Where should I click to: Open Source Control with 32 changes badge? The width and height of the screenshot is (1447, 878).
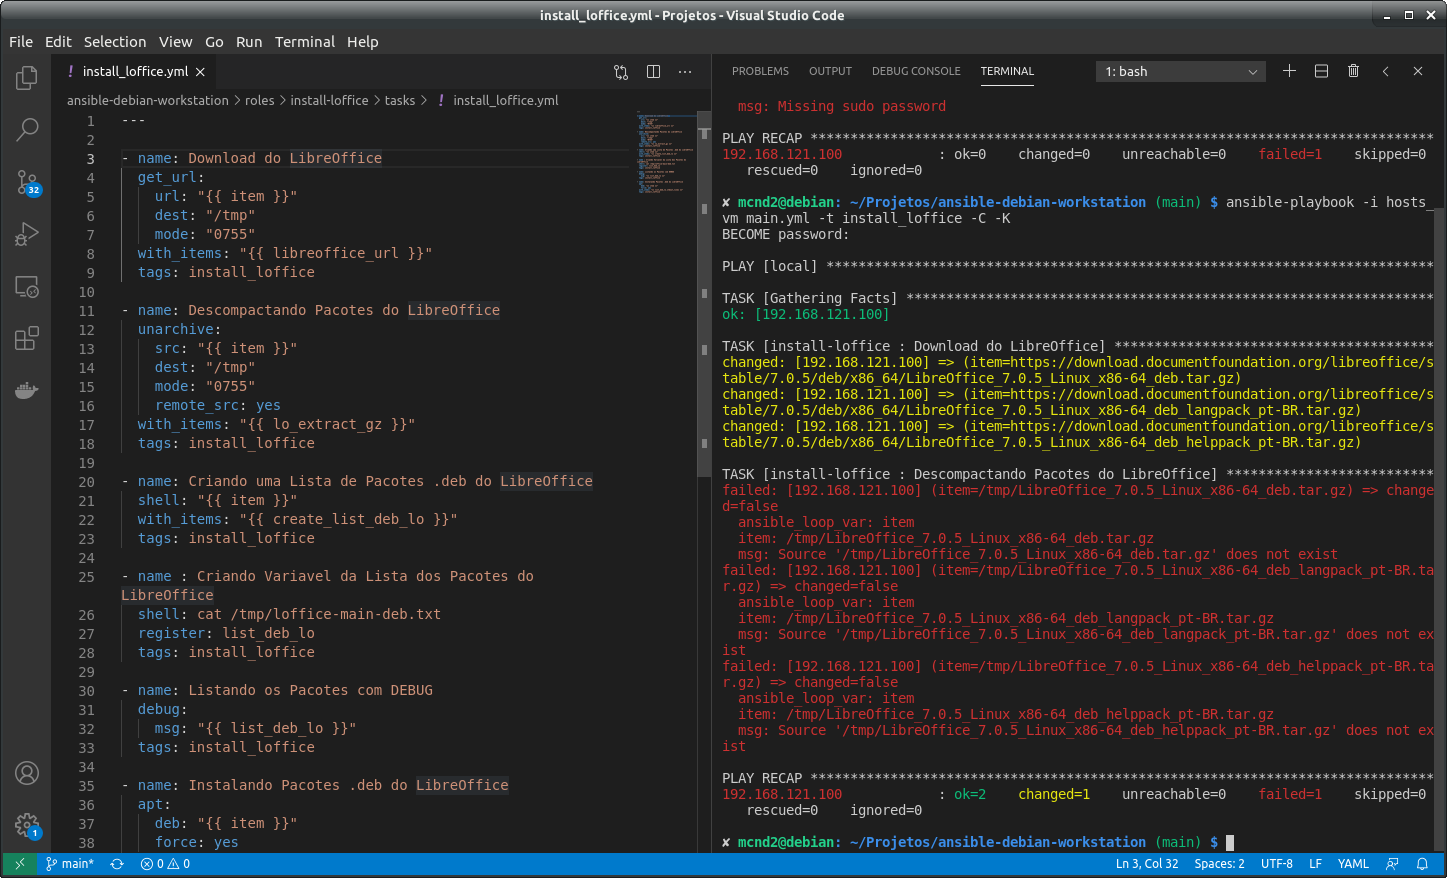[27, 182]
